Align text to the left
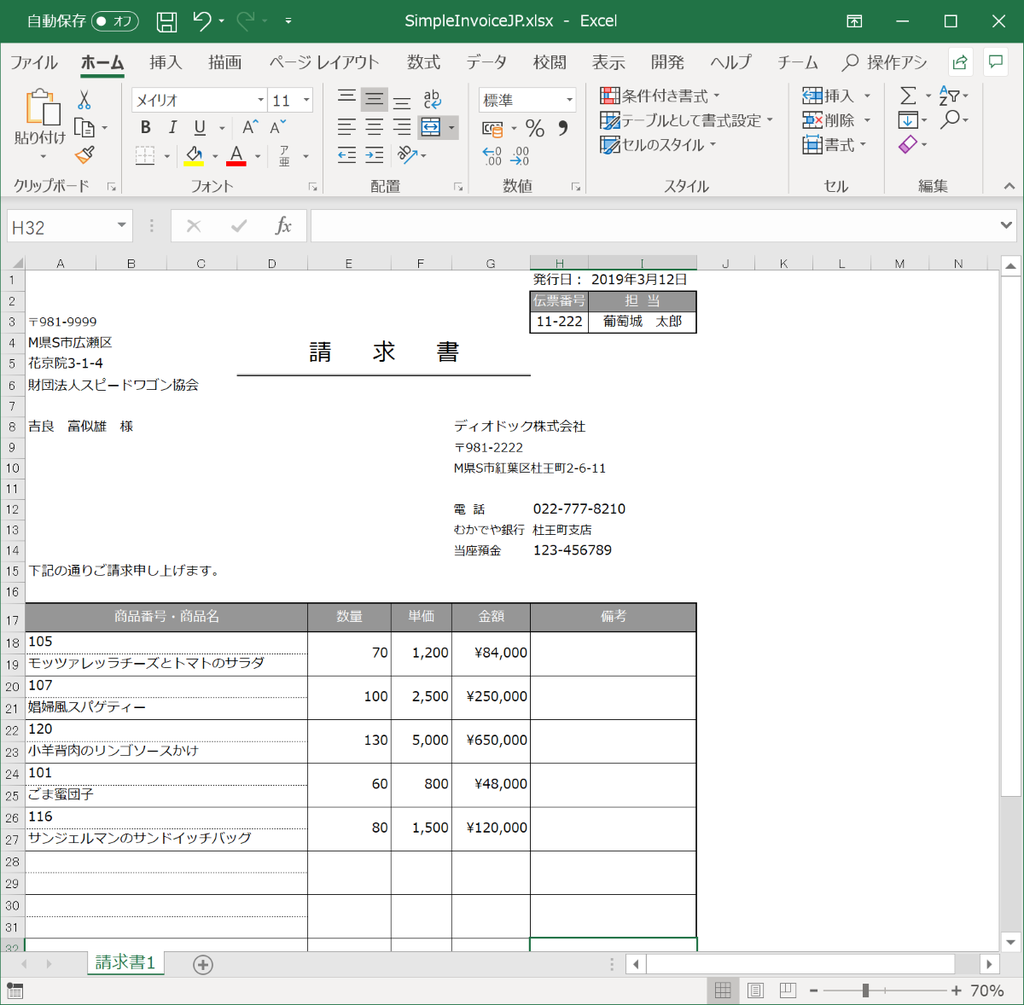 (x=346, y=127)
